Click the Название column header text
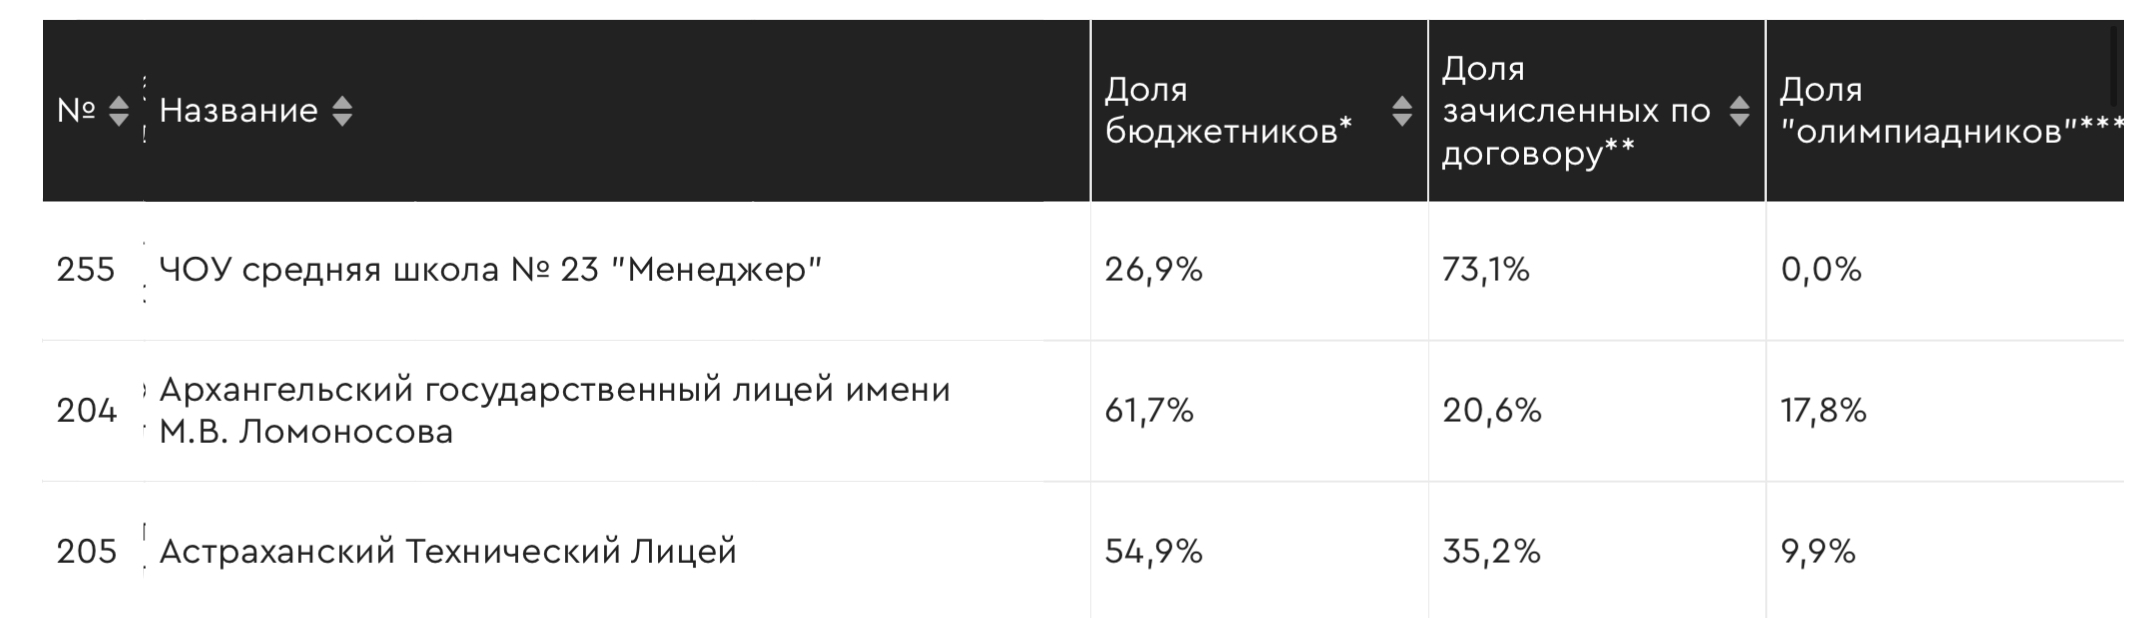The image size is (2151, 618). (238, 110)
